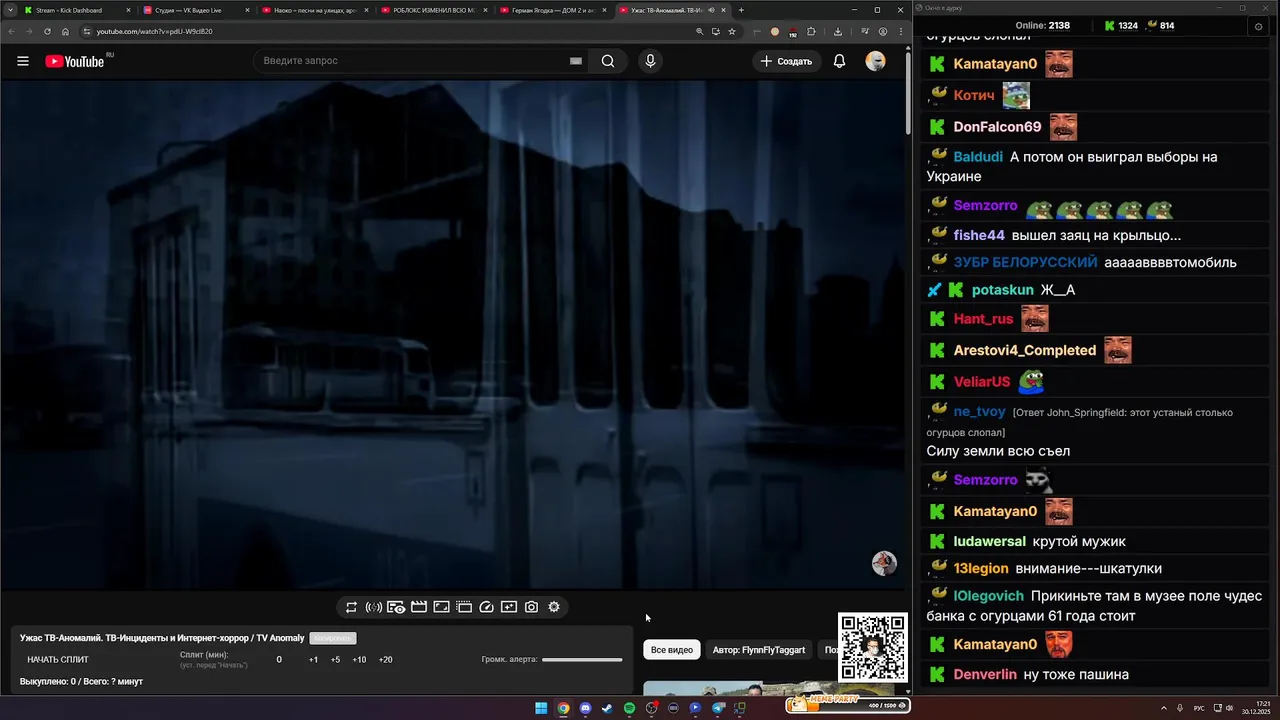1280x720 pixels.
Task: Open YouTube account avatar menu
Action: click(x=875, y=61)
